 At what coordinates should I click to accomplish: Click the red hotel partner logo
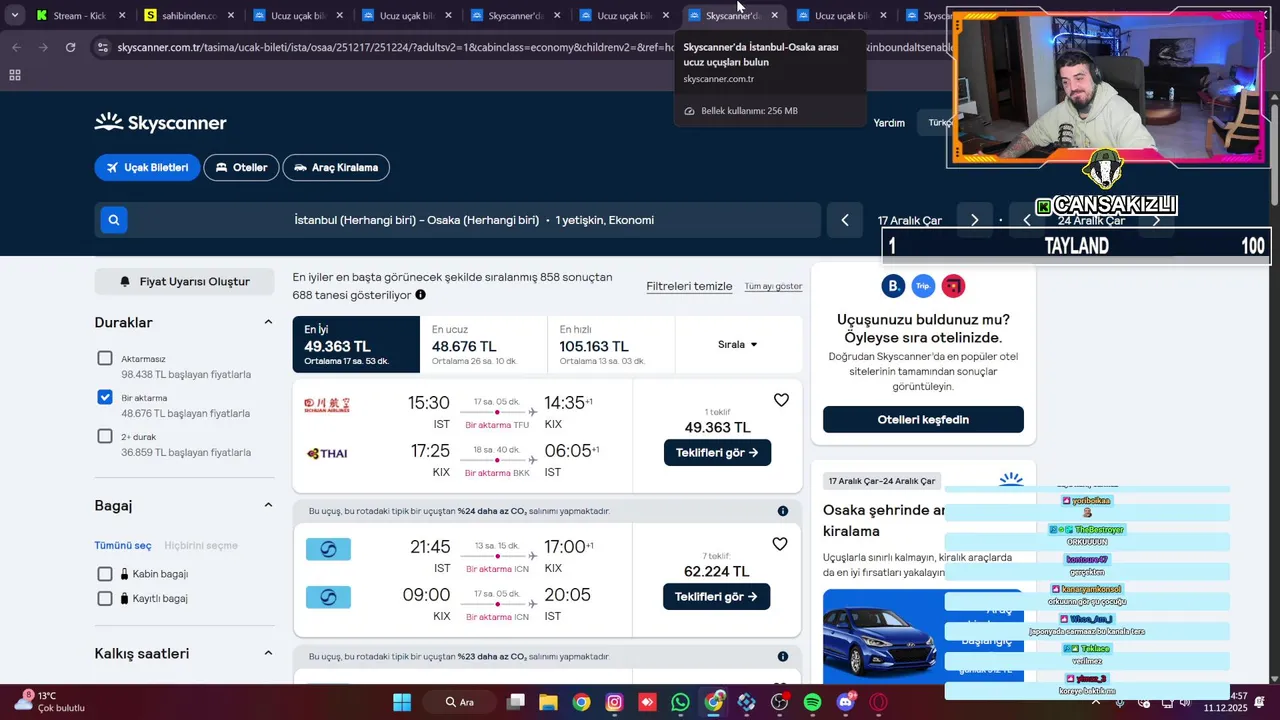(x=953, y=286)
